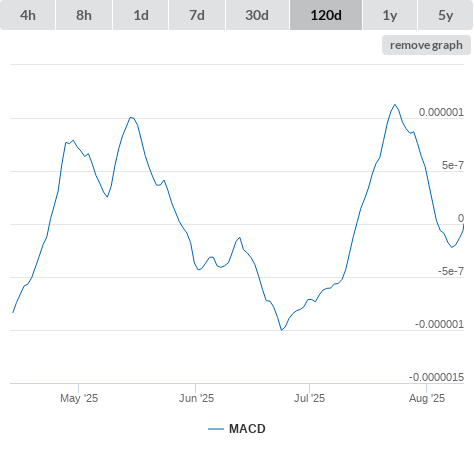The width and height of the screenshot is (474, 455).
Task: Click the May '25 axis label
Action: 79,398
